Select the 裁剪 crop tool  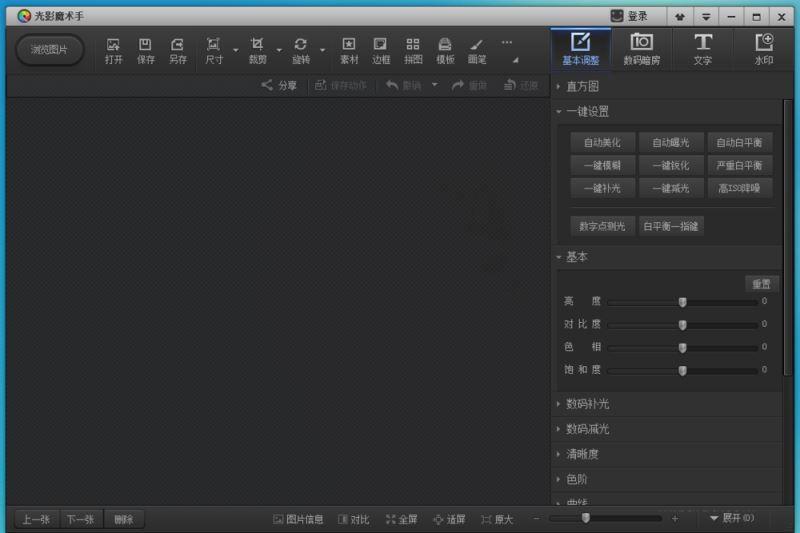click(x=257, y=50)
